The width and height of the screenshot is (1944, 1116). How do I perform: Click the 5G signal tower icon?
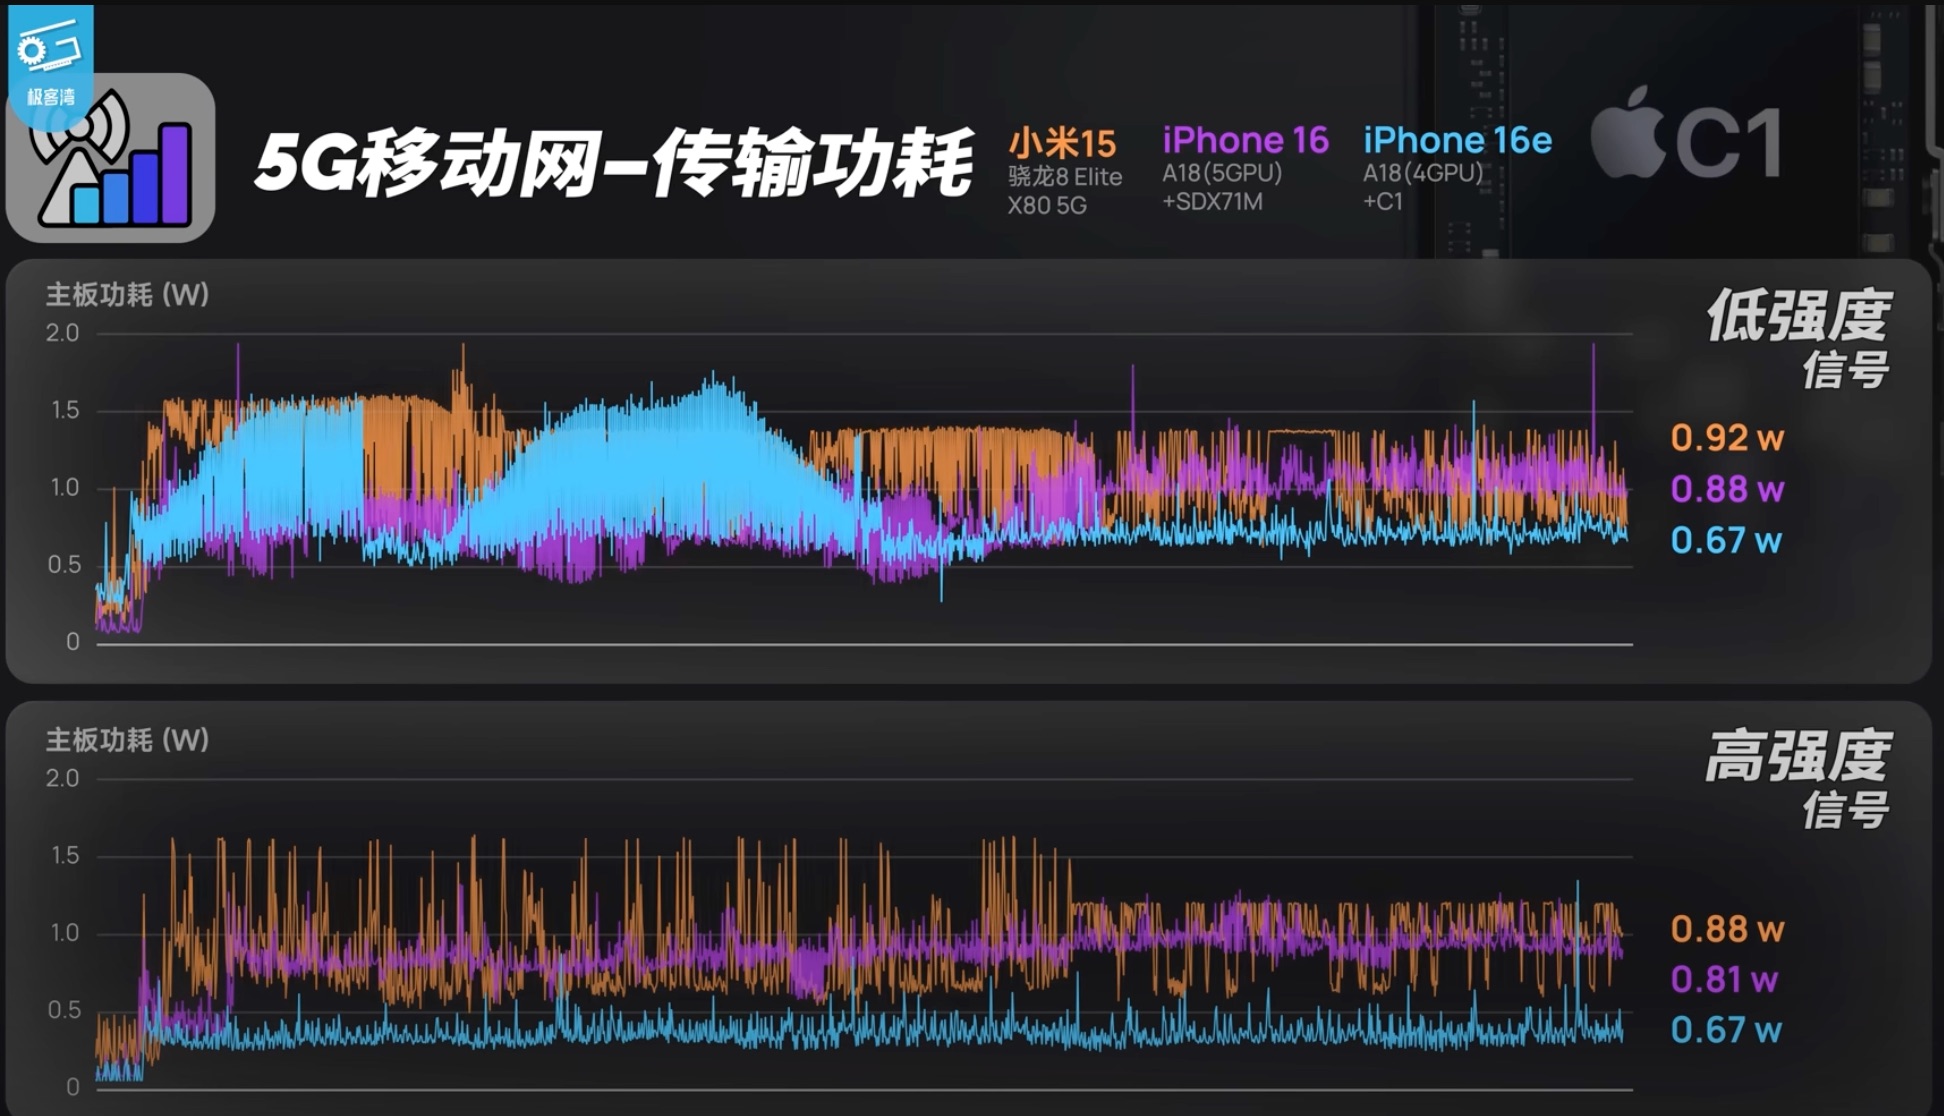[111, 158]
